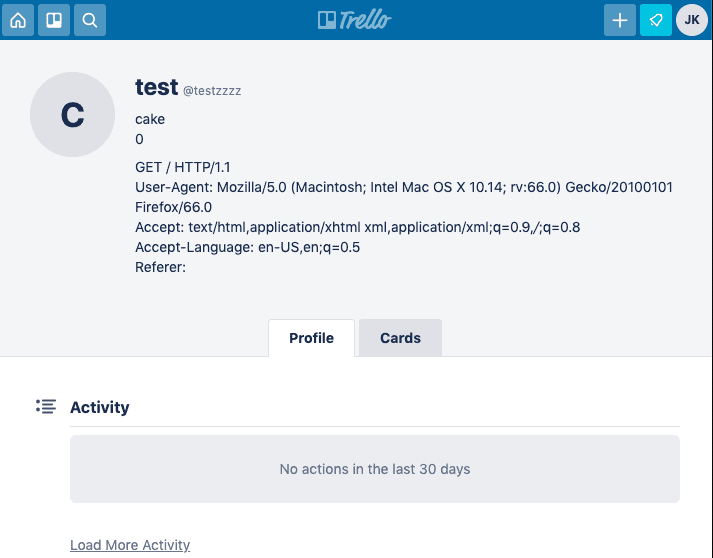The width and height of the screenshot is (713, 558).
Task: Click the large C profile avatar
Action: pos(72,115)
